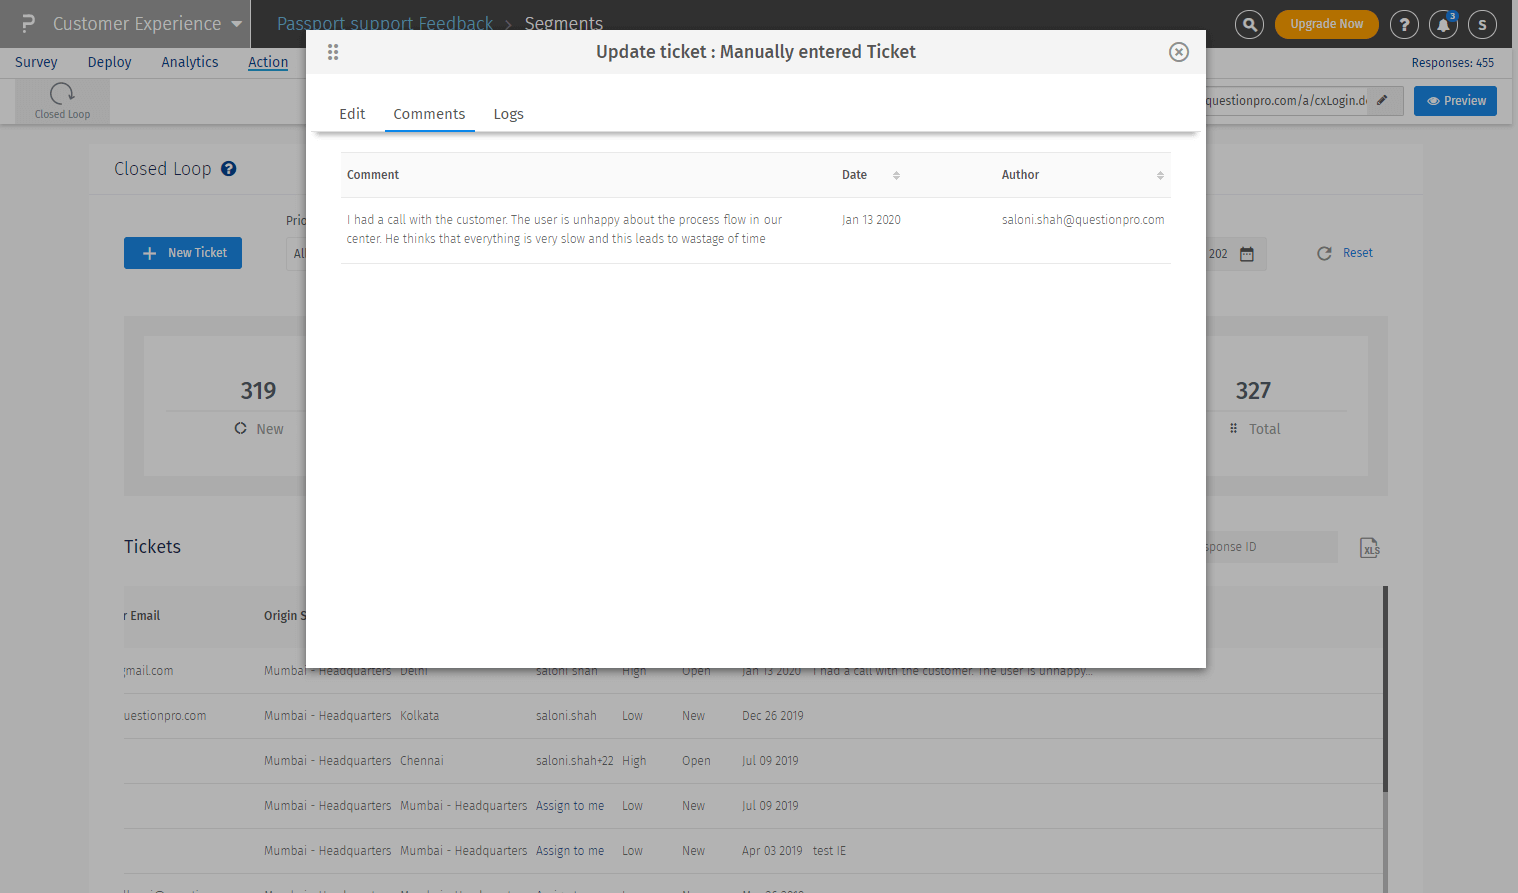Click author saloni.shah@questionpro.com
Image resolution: width=1518 pixels, height=893 pixels.
[x=1083, y=220]
